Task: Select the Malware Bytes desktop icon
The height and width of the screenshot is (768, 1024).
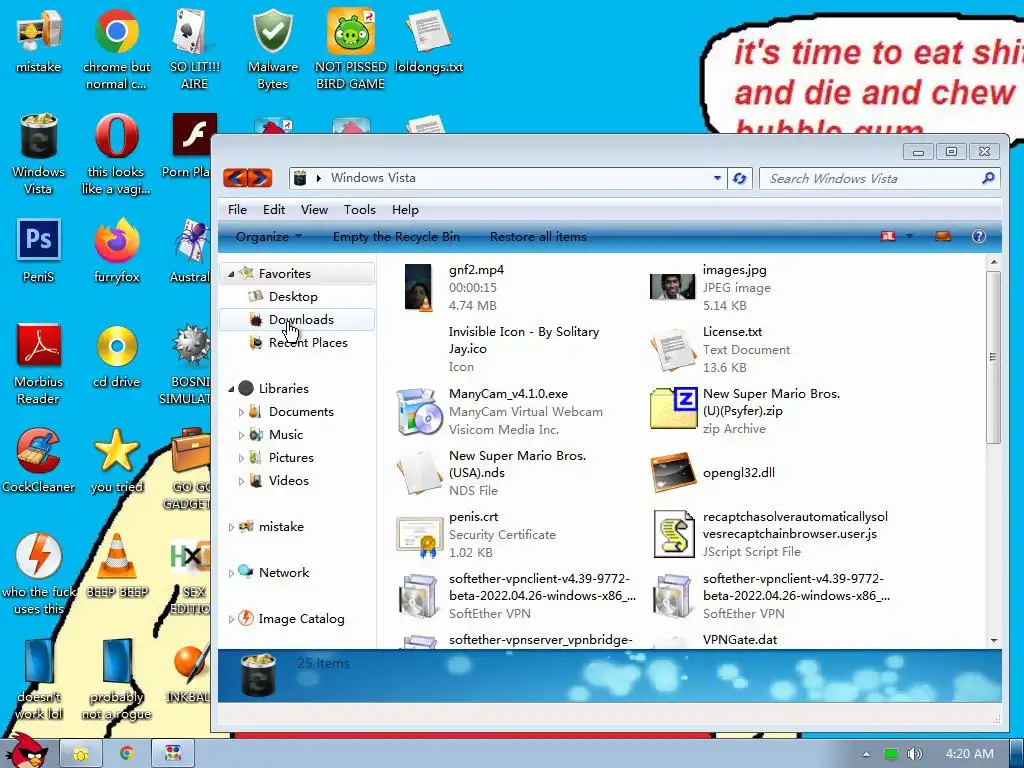Action: [272, 49]
